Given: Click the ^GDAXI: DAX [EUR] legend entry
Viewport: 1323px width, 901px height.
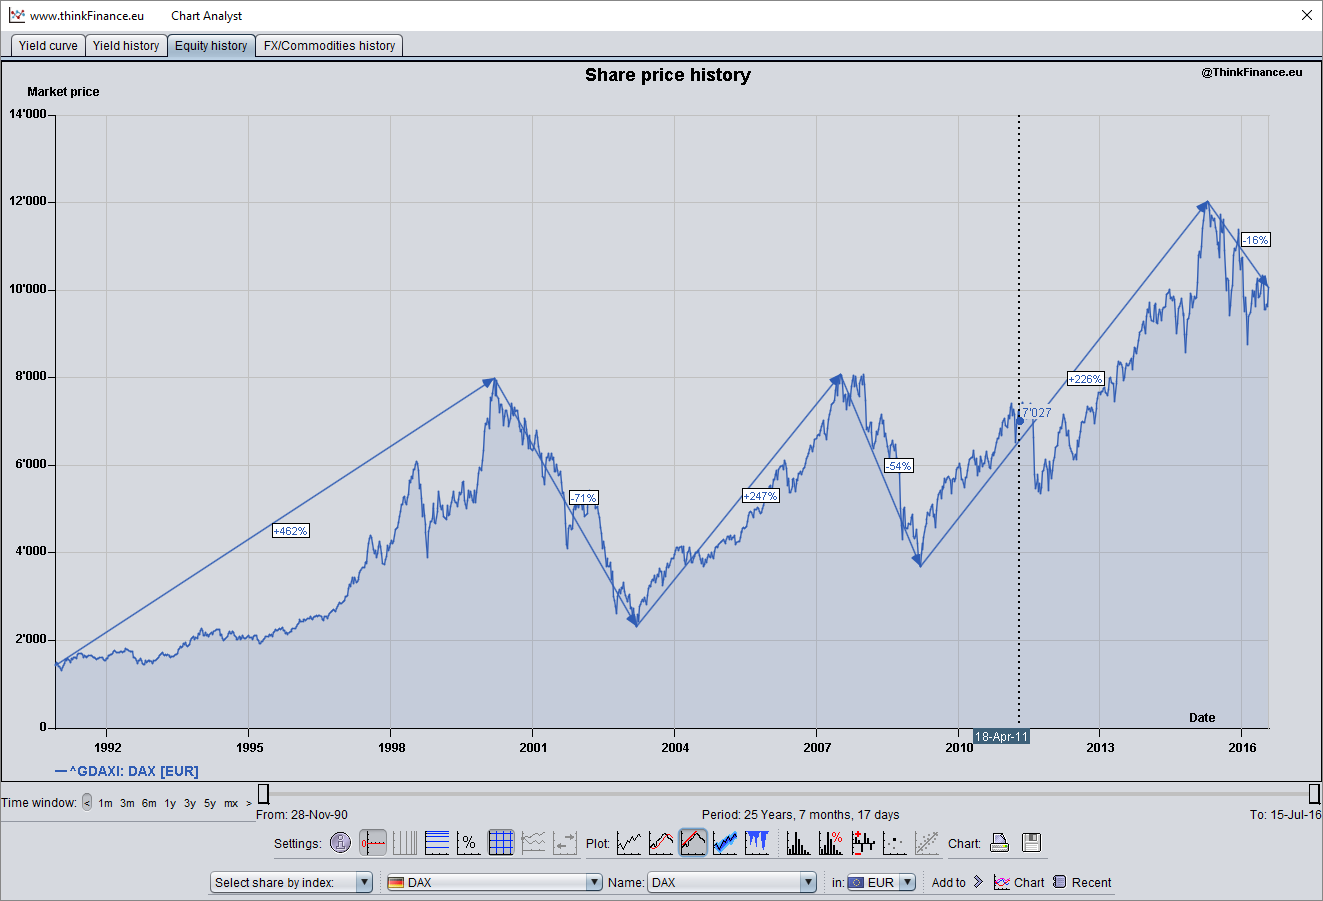Looking at the screenshot, I should tap(127, 771).
